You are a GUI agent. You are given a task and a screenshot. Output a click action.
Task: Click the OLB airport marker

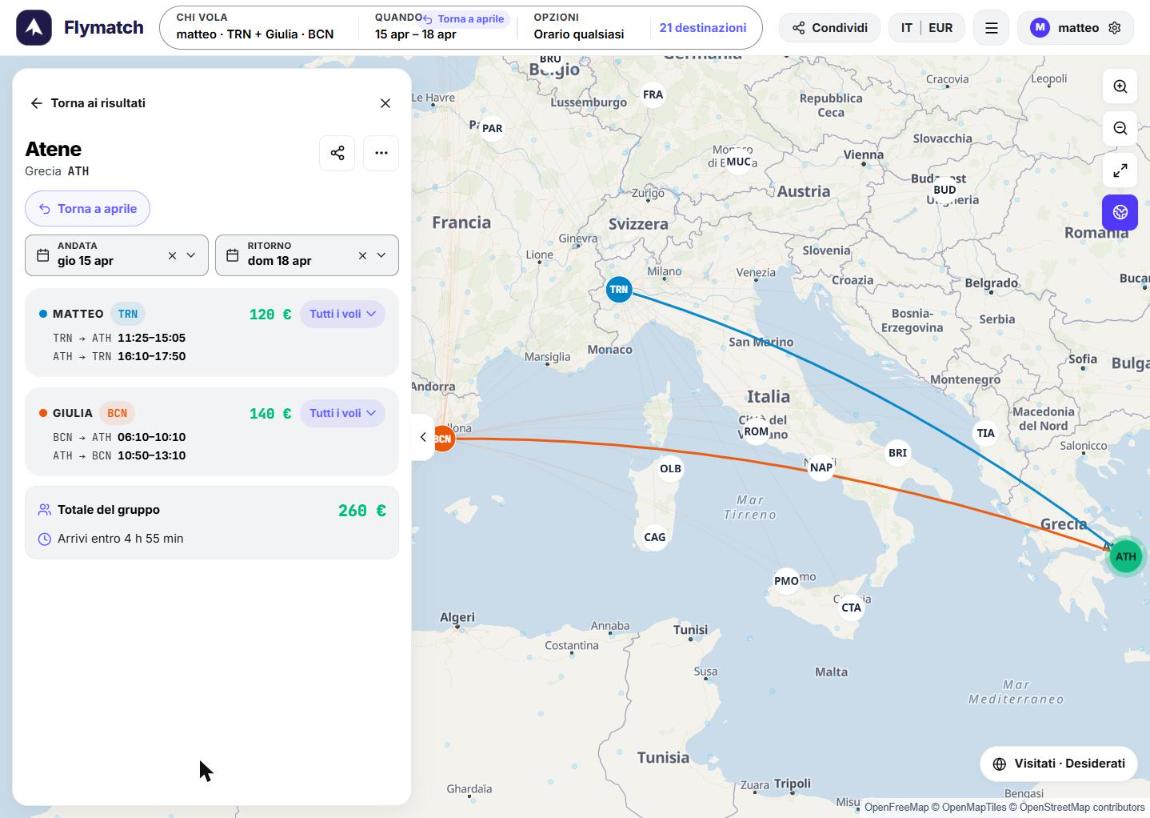click(x=670, y=468)
